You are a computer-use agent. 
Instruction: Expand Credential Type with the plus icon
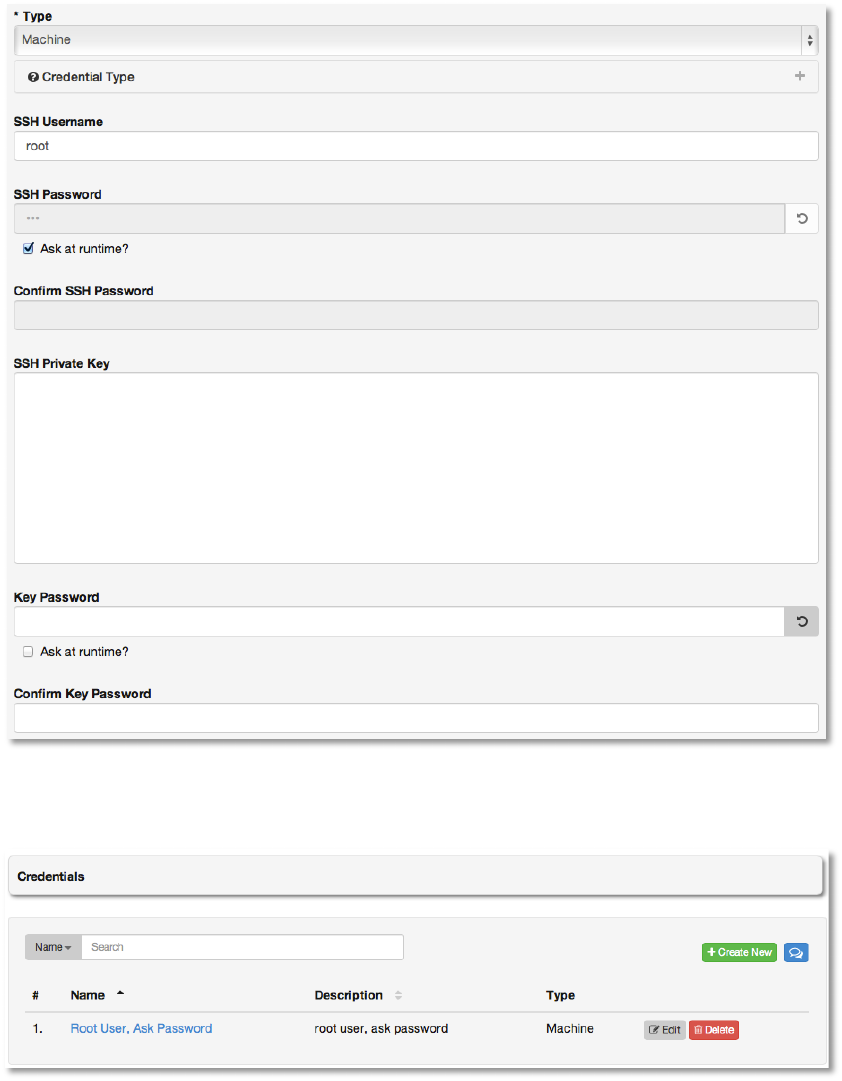[x=799, y=76]
